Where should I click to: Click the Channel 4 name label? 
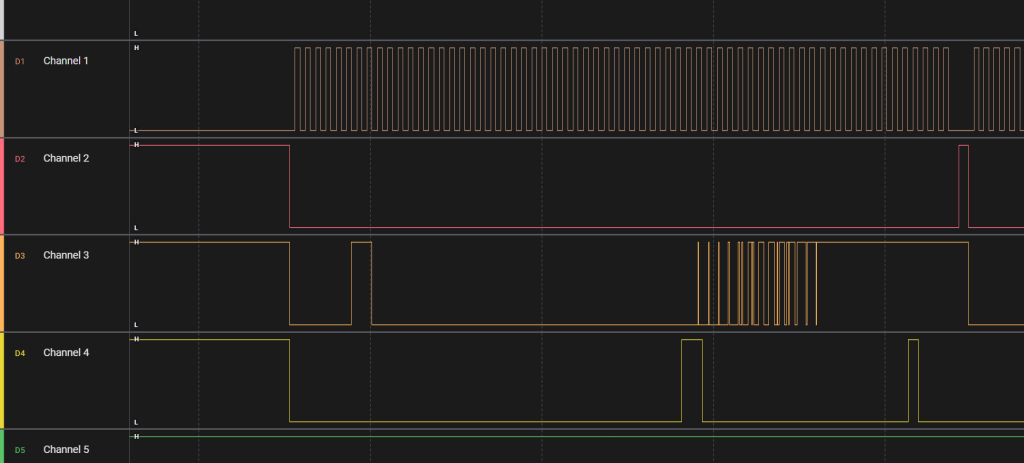point(65,353)
